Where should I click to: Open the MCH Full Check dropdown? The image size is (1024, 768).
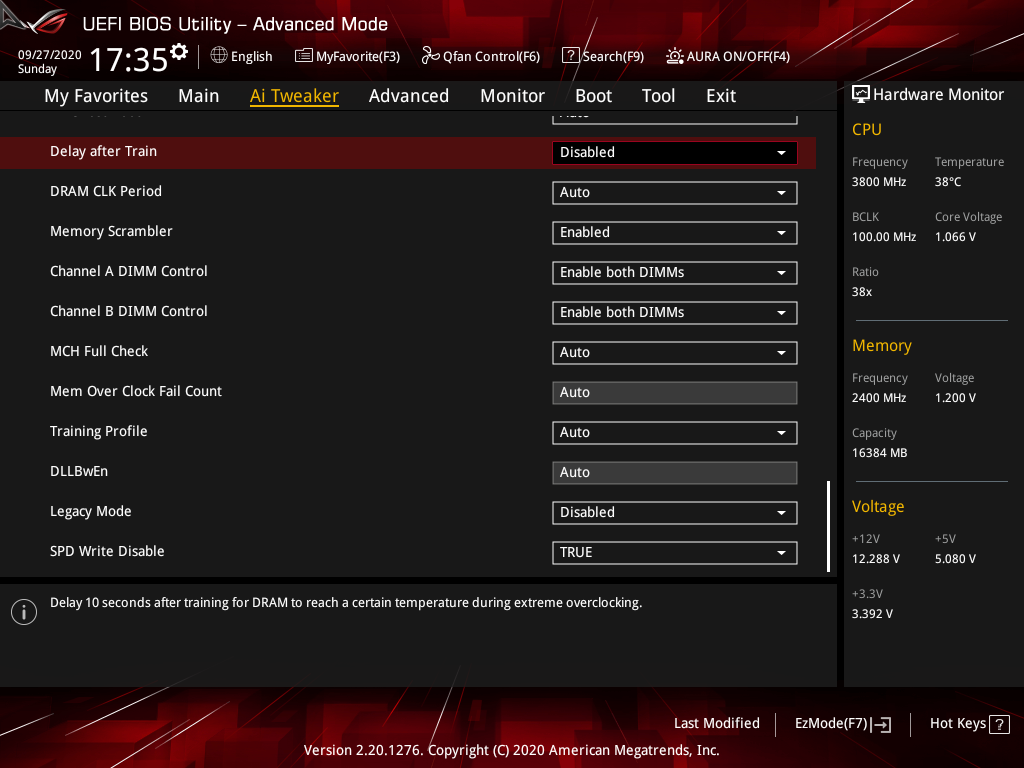pyautogui.click(x=675, y=353)
